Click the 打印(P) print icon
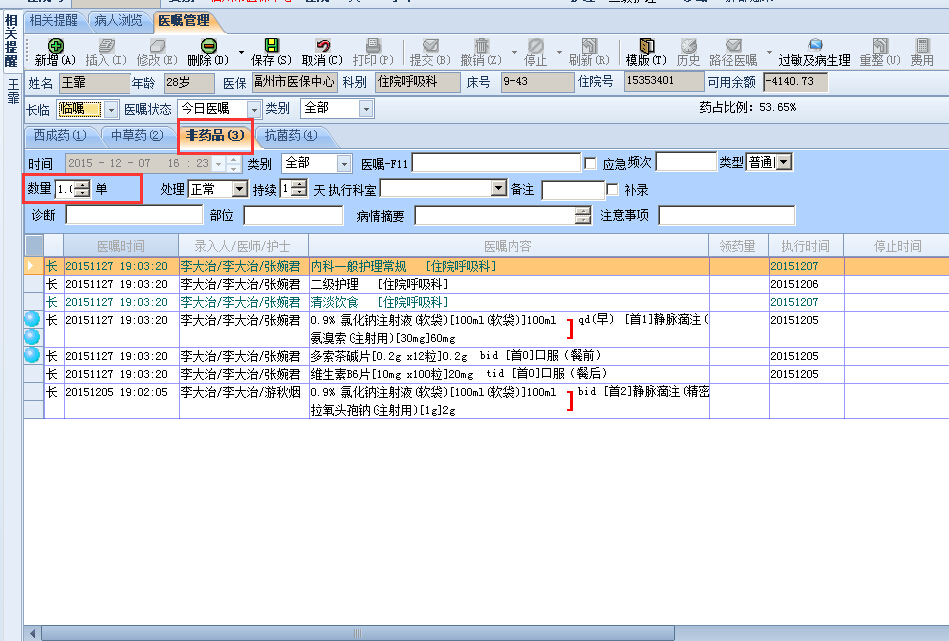The image size is (949, 641). tap(373, 46)
